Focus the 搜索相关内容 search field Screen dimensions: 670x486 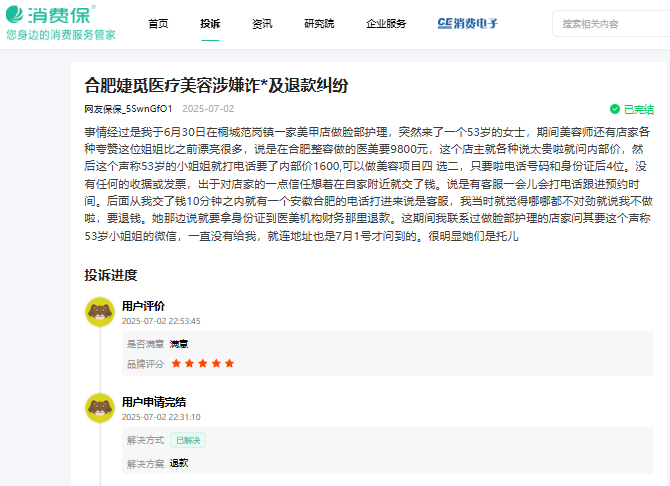(611, 24)
